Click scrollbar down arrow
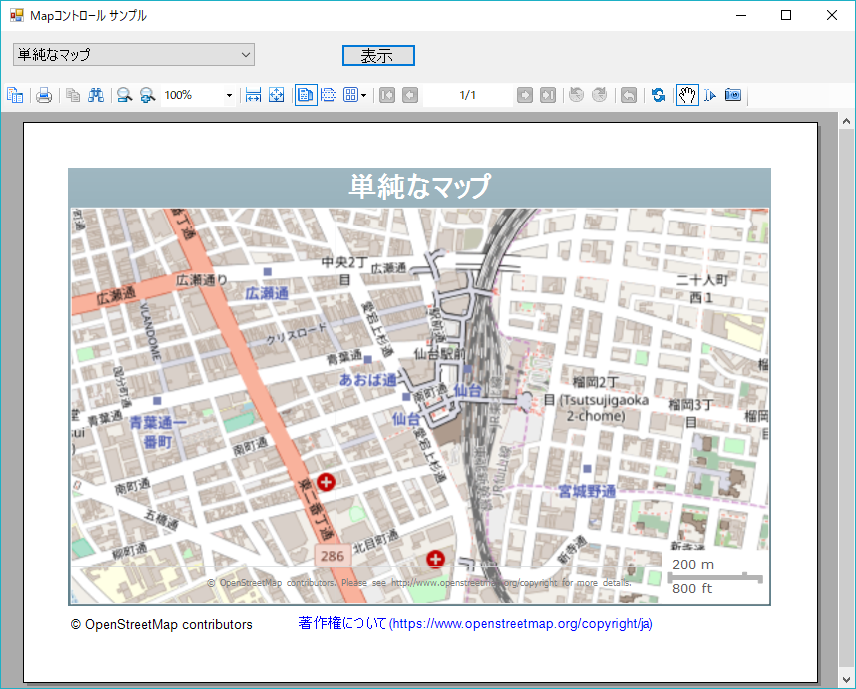Image resolution: width=856 pixels, height=689 pixels. coord(846,680)
